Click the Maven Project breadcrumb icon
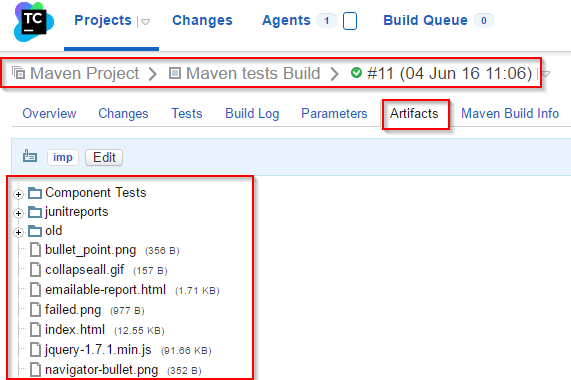 pos(18,73)
